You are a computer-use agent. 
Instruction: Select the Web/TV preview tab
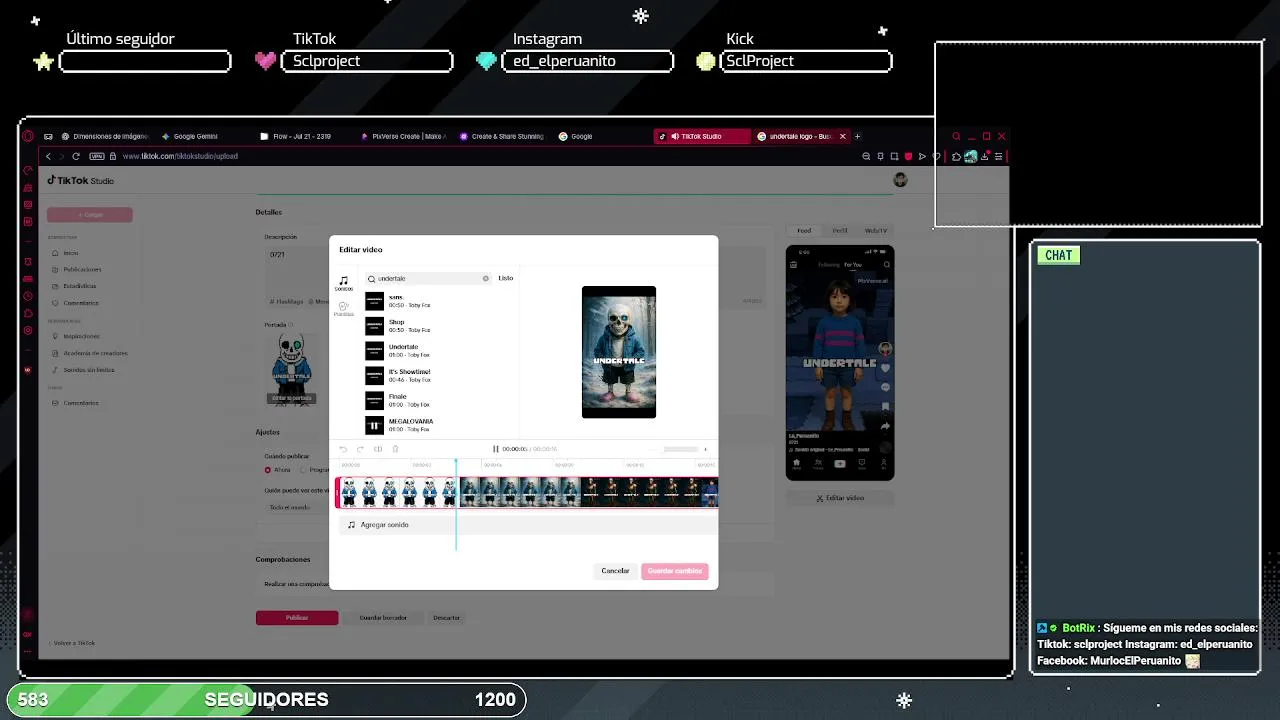coord(876,231)
